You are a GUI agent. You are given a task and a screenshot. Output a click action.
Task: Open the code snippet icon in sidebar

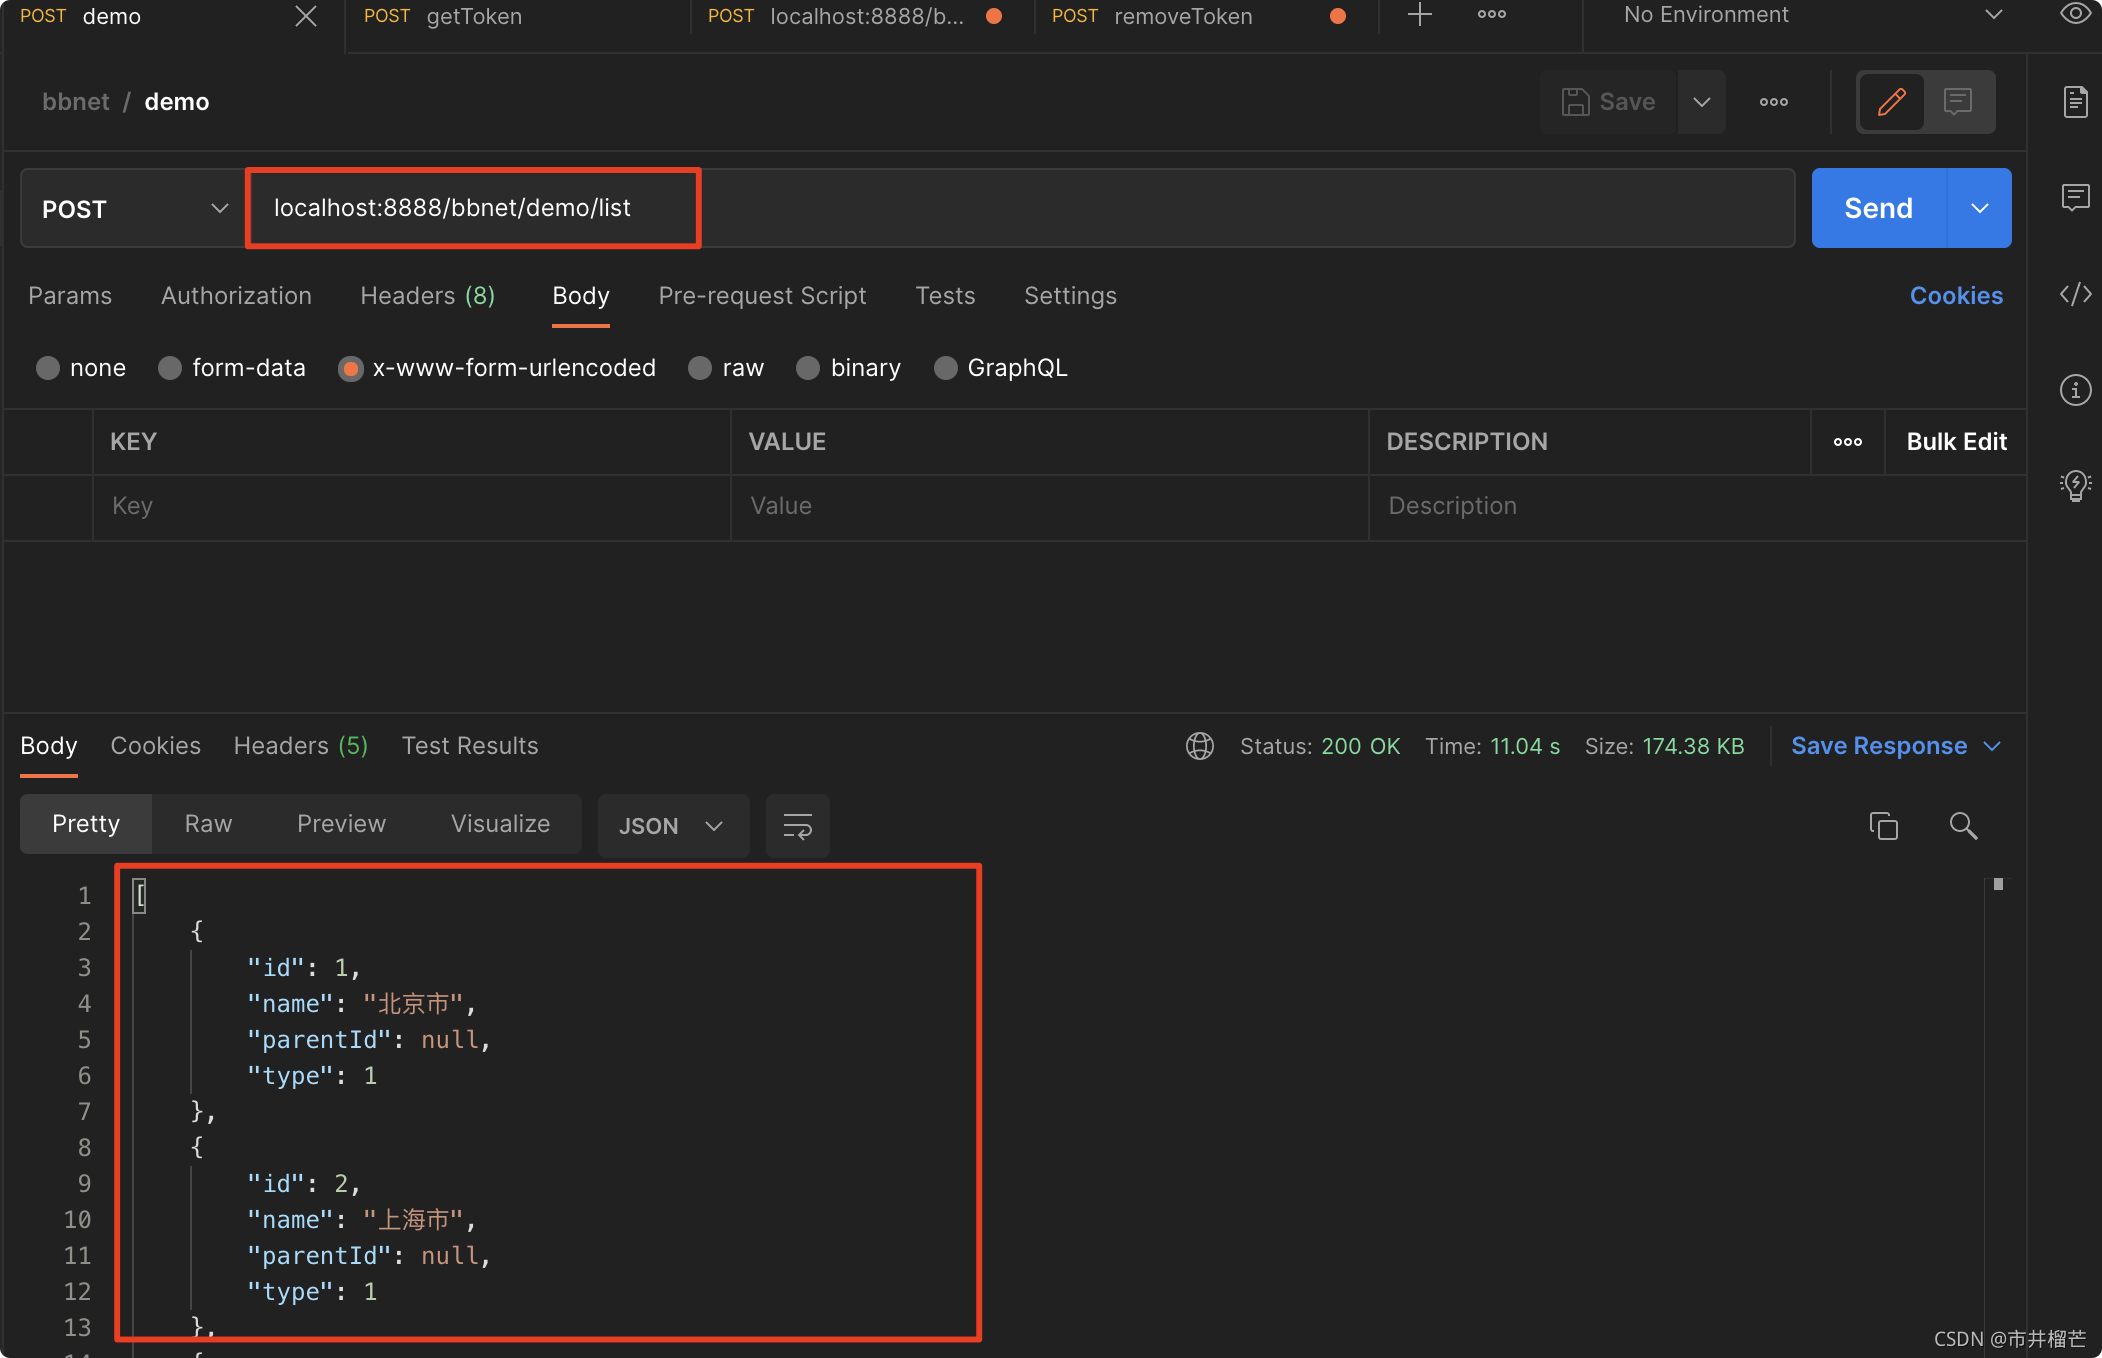tap(2075, 294)
